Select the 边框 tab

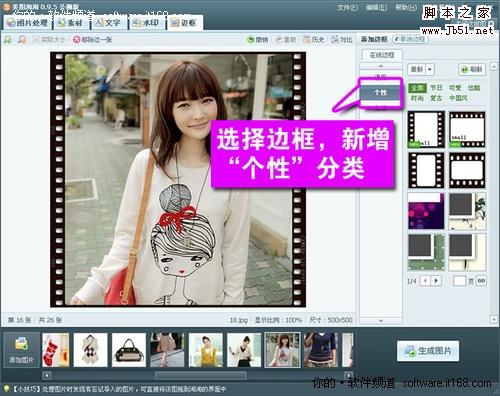184,23
